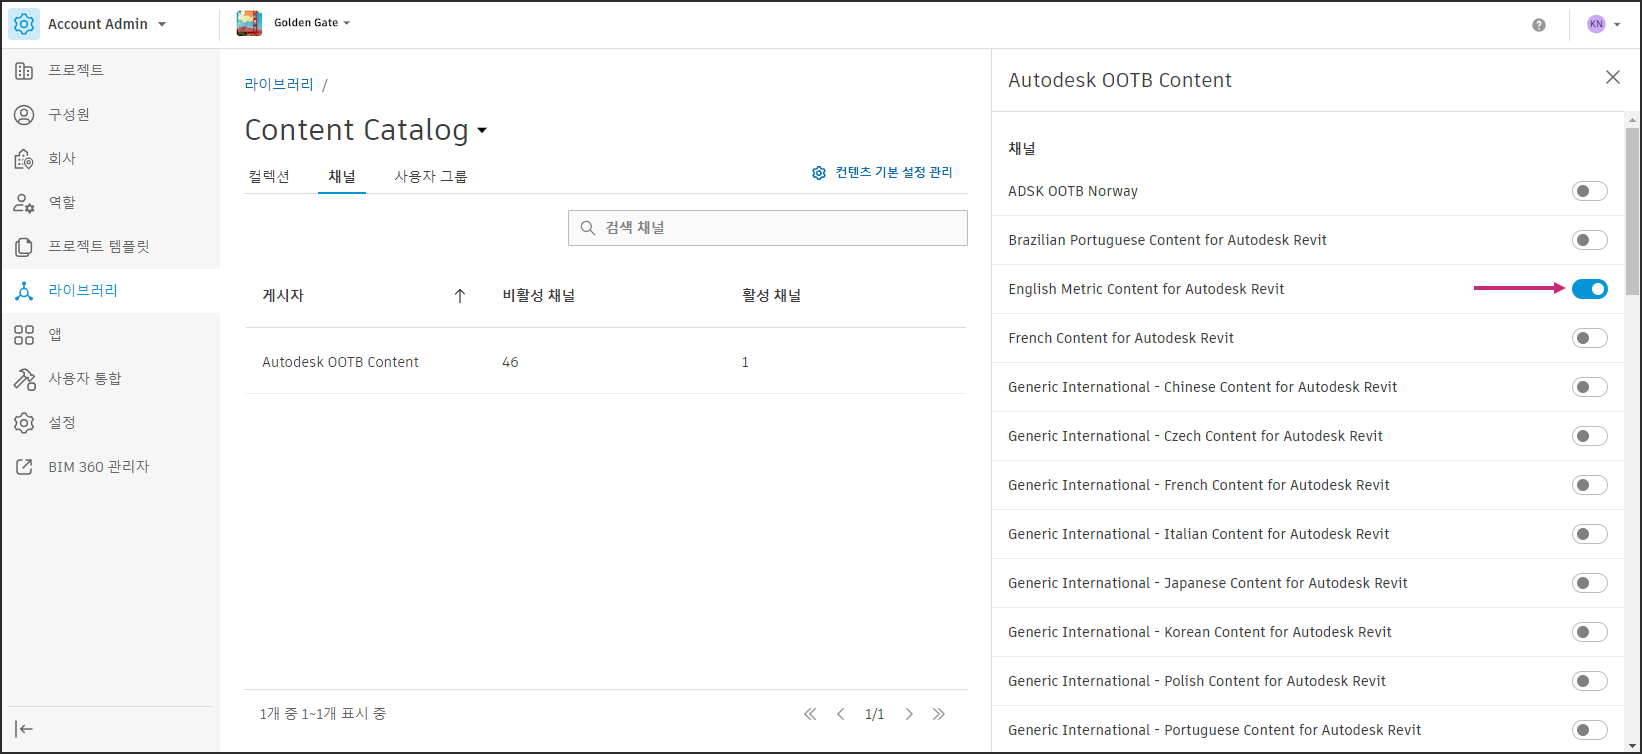Collapse the left sidebar navigation
The height and width of the screenshot is (754, 1642).
[24, 729]
